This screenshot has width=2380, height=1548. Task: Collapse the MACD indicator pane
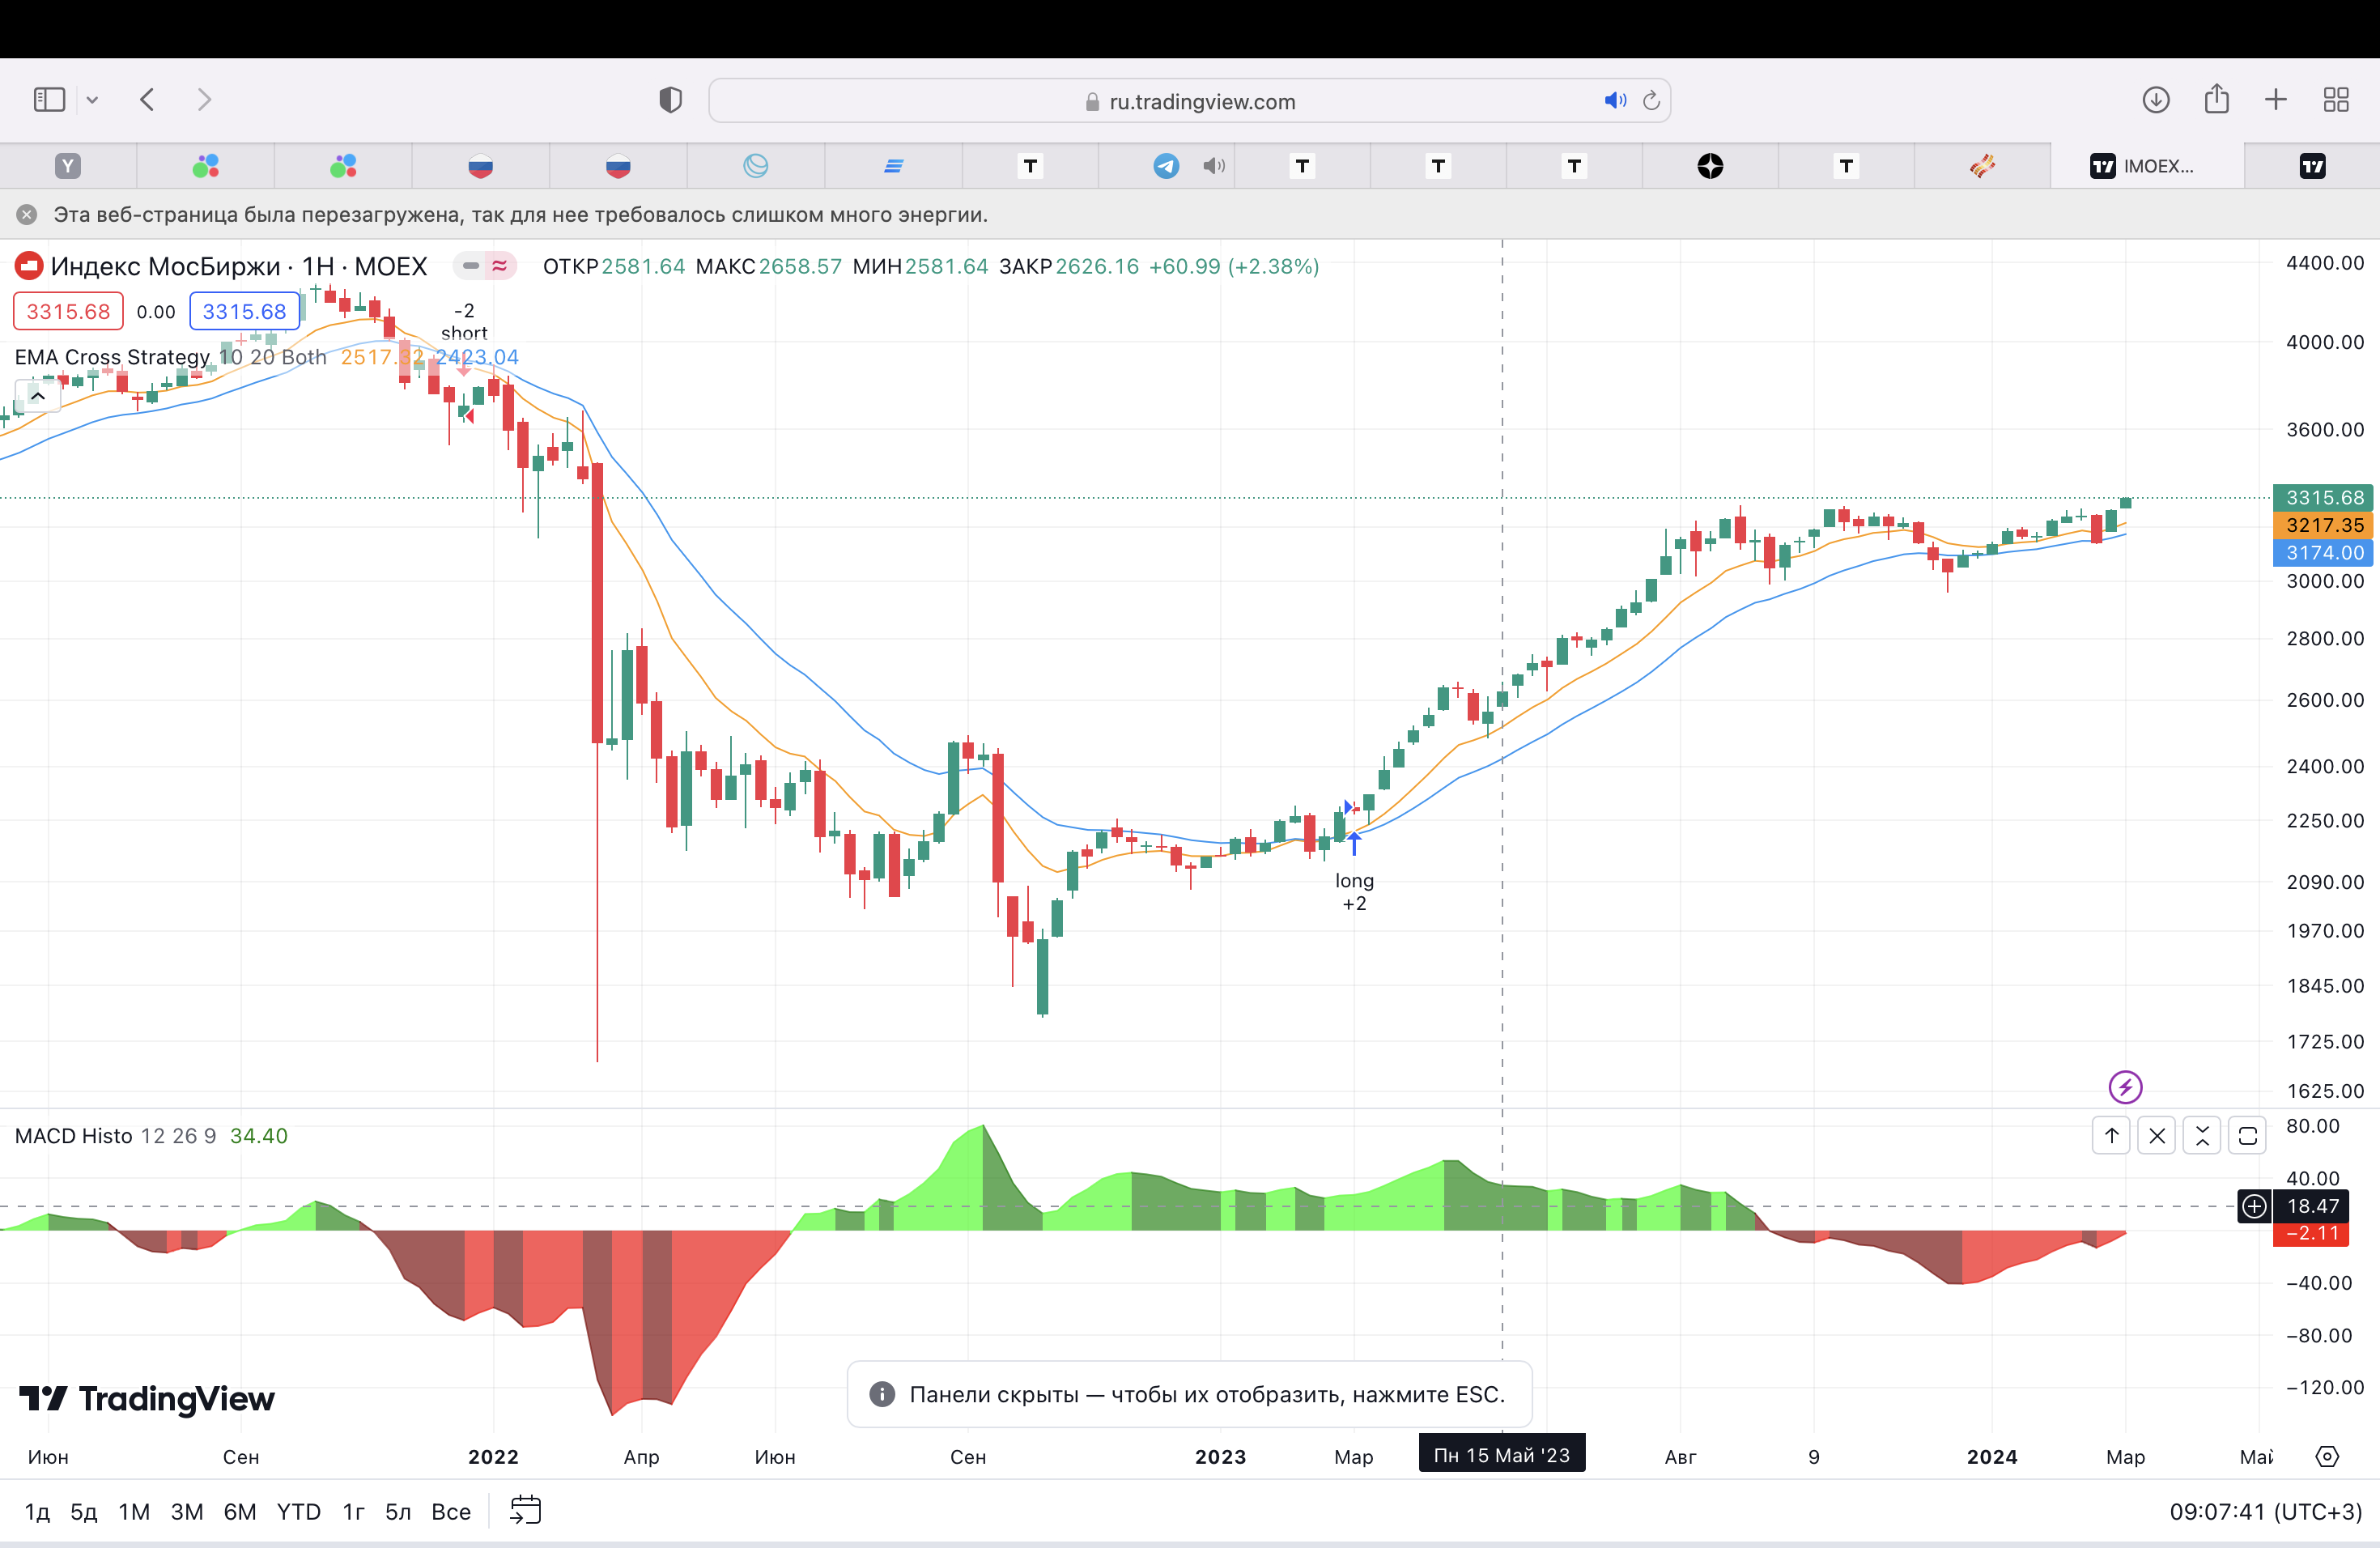(x=2202, y=1135)
